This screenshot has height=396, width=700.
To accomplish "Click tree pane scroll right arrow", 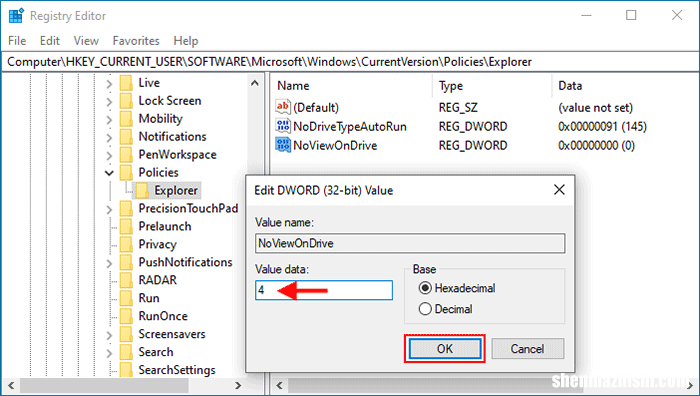I will pyautogui.click(x=238, y=385).
